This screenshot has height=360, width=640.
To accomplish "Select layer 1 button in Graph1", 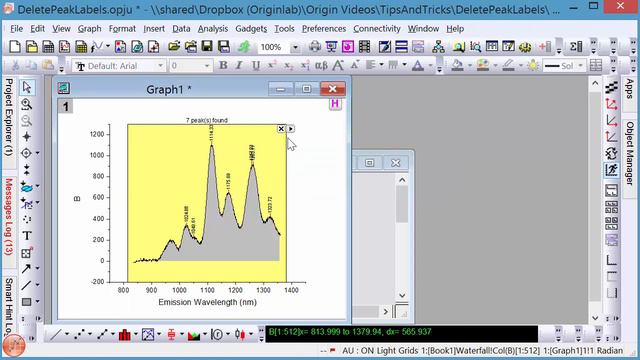I will pos(65,107).
